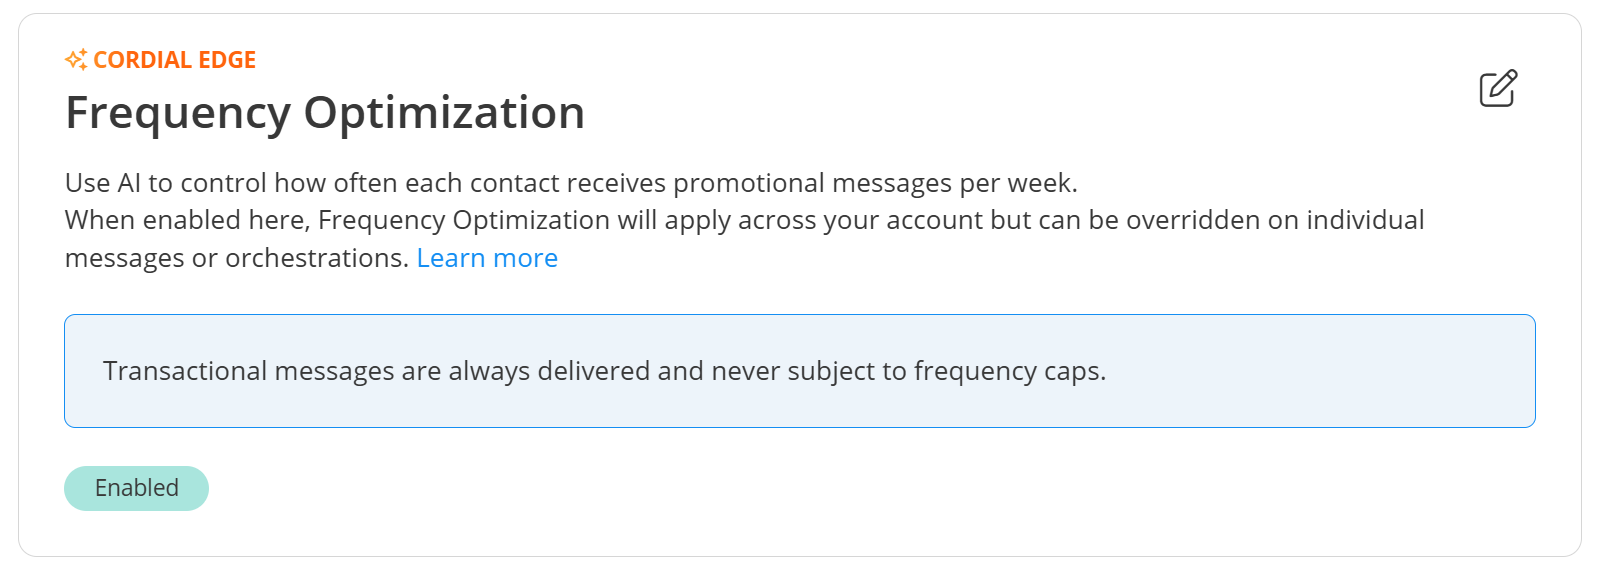Screen dimensions: 1597x568
Task: Click the word 'Frequency' in the title
Action: pyautogui.click(x=178, y=113)
